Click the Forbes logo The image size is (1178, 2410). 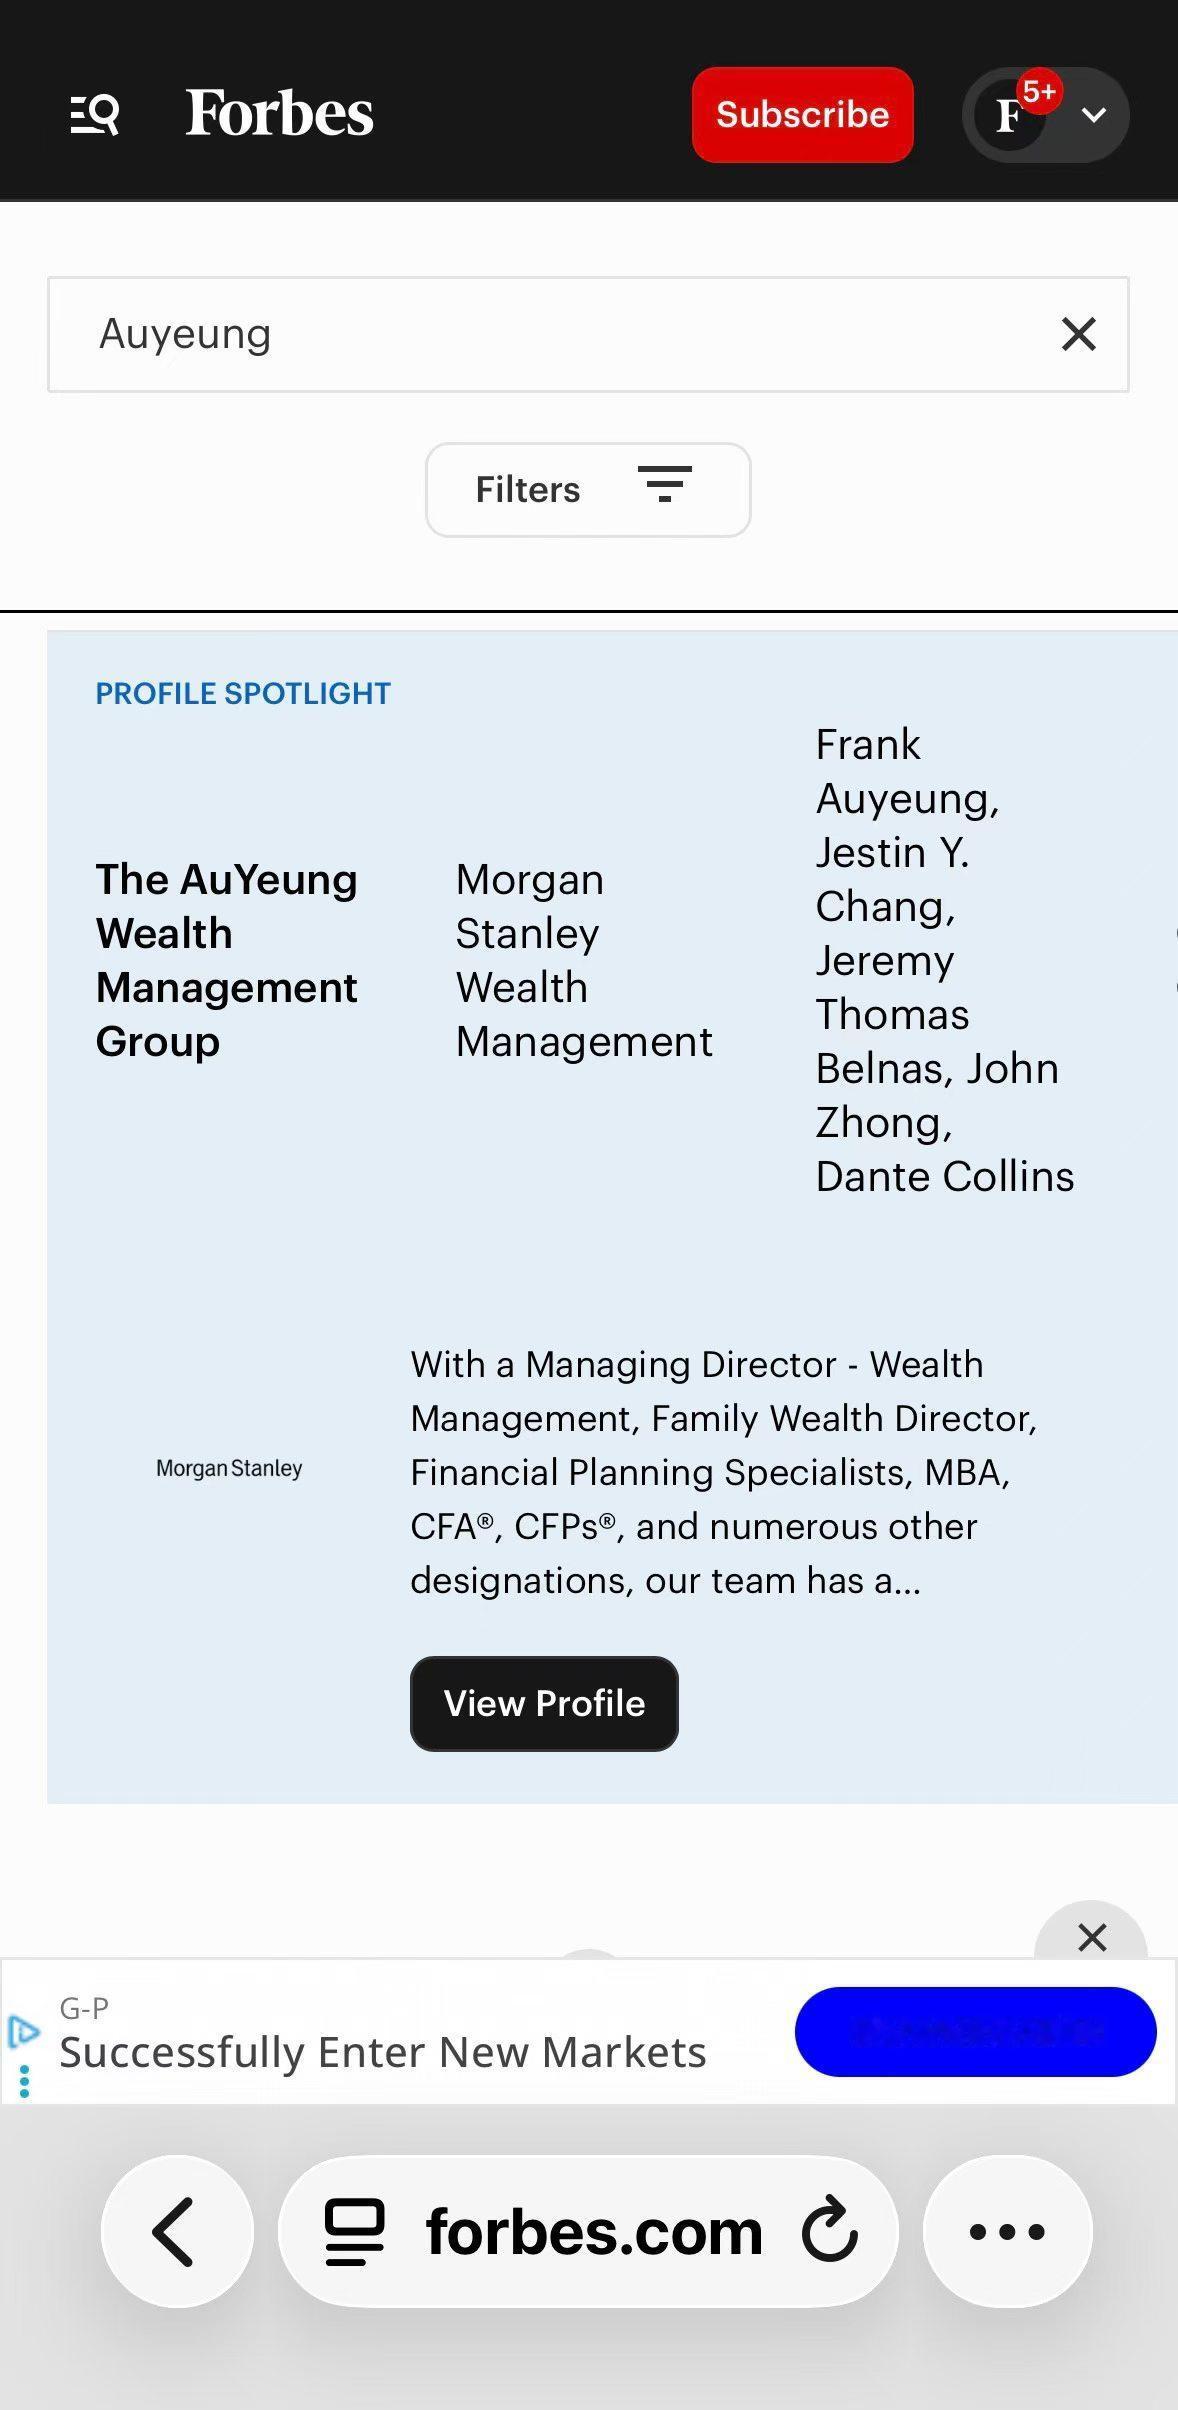point(279,113)
